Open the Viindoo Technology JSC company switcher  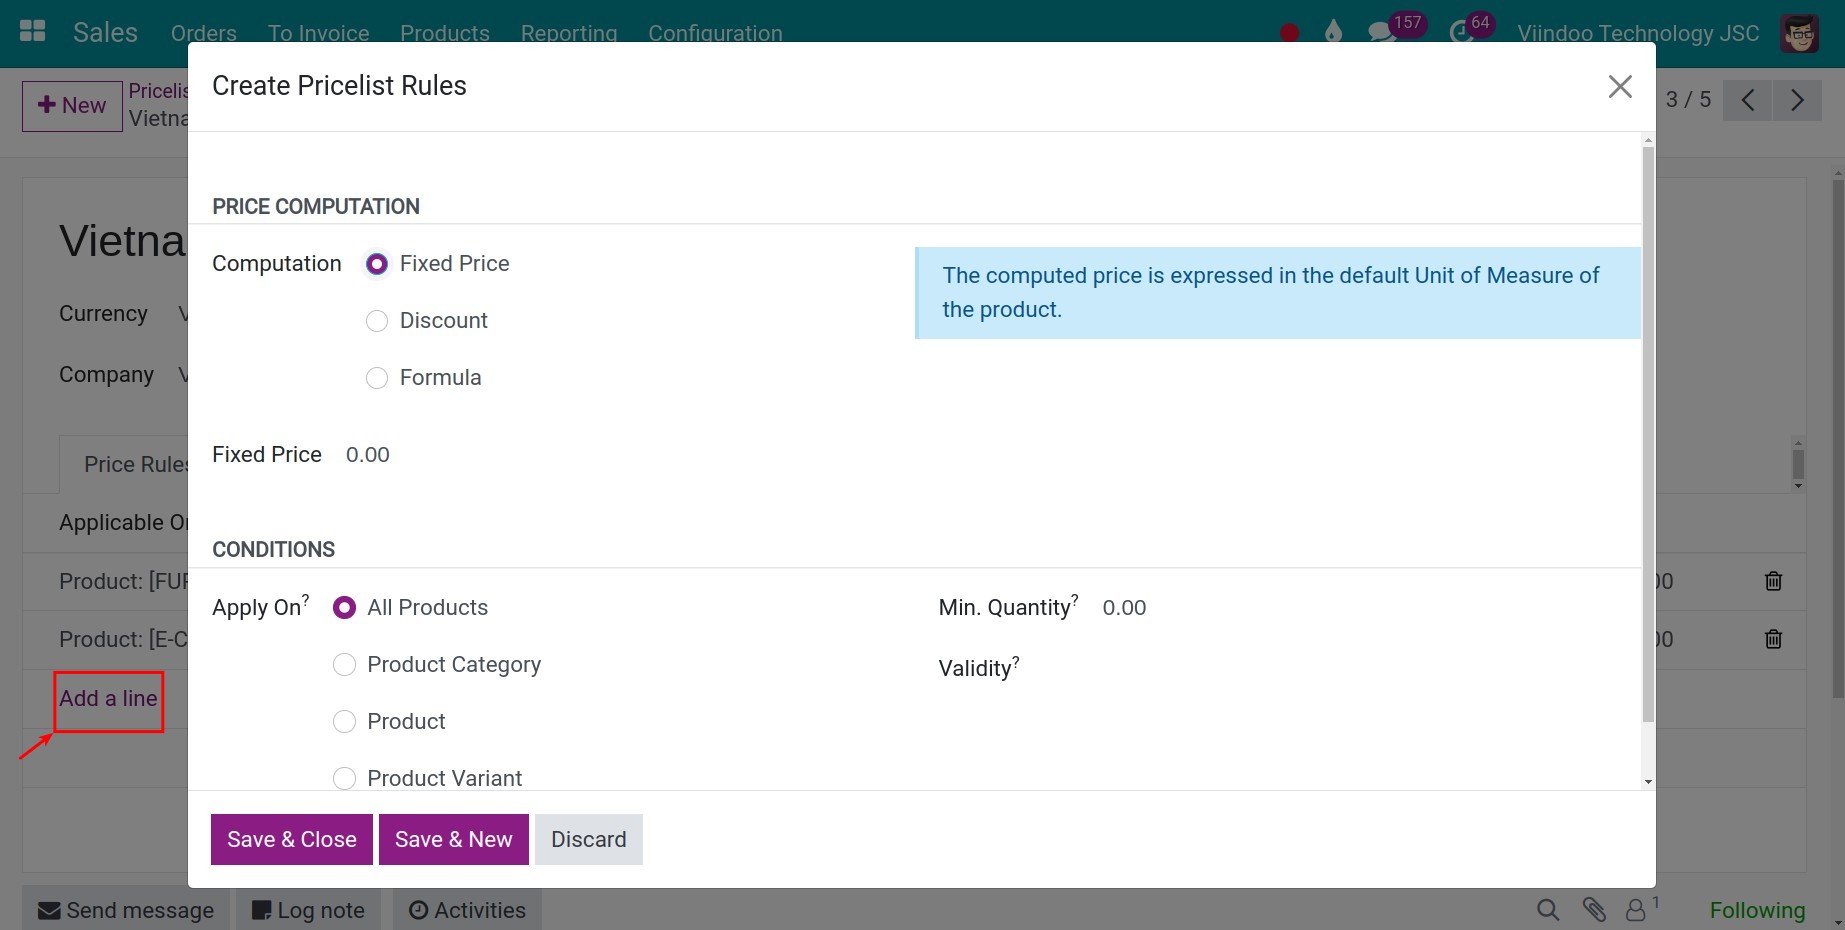pos(1638,33)
